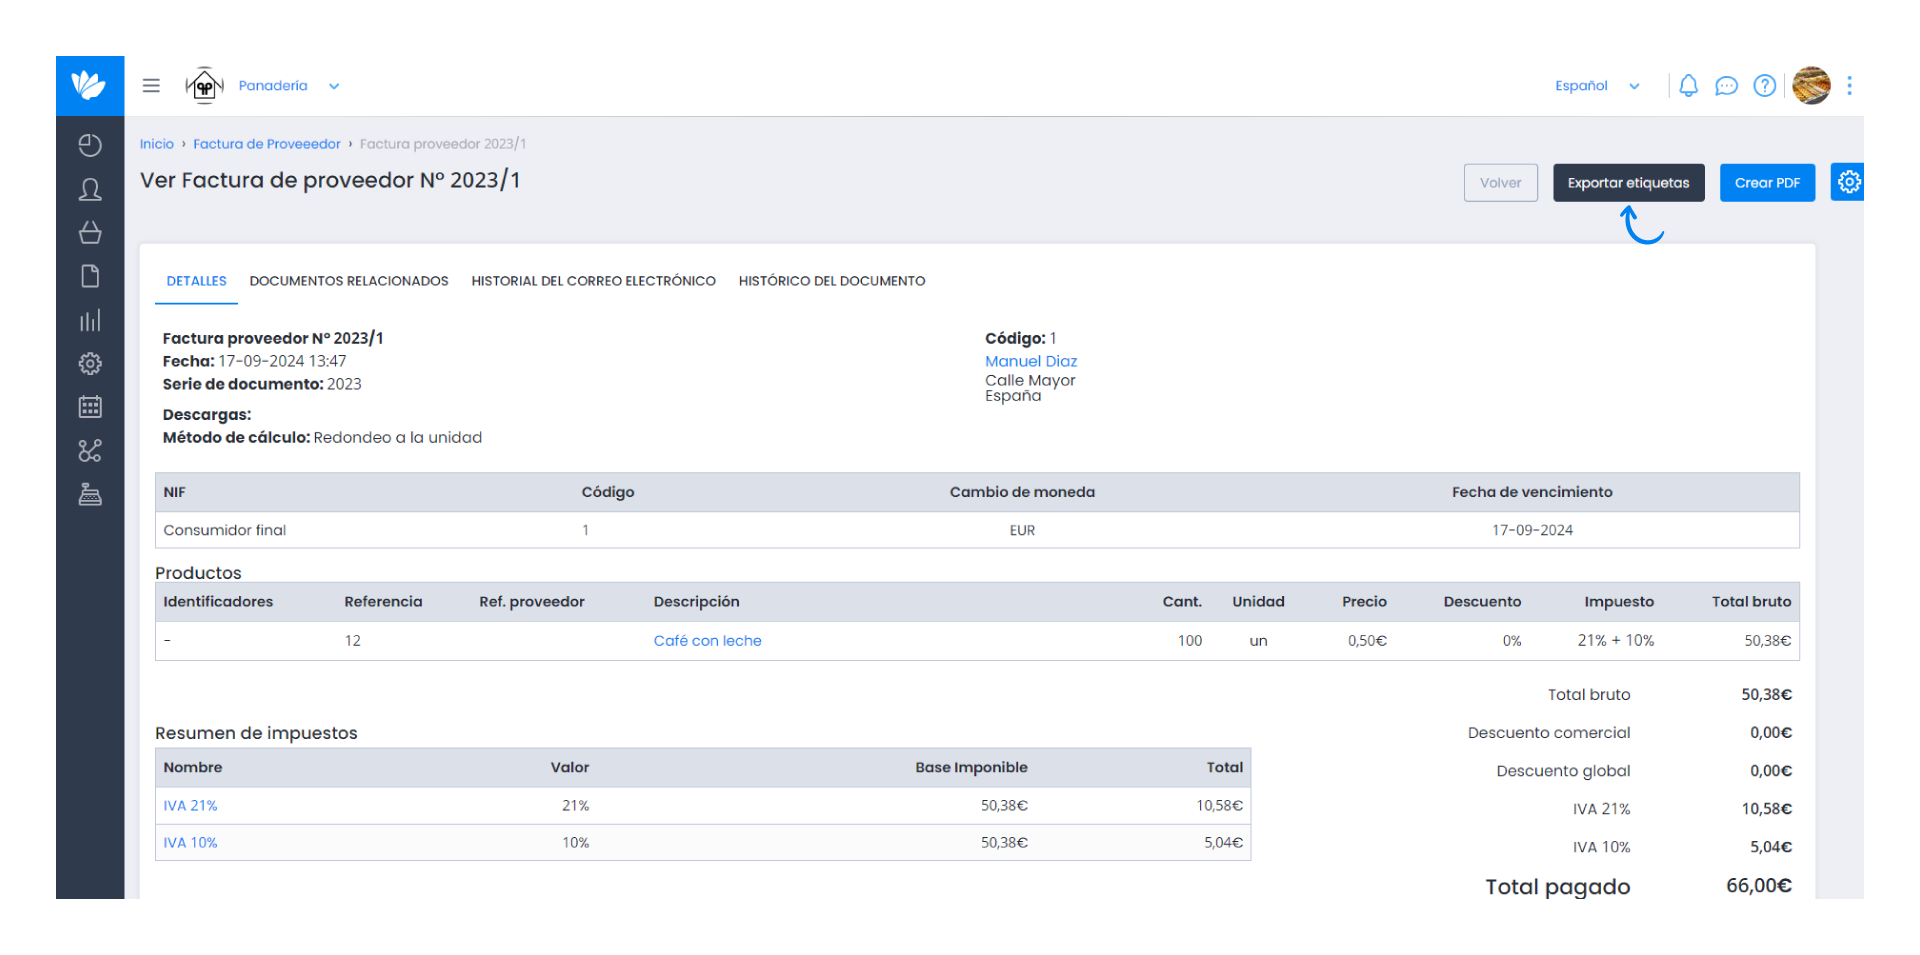This screenshot has width=1920, height=955.
Task: Open Historial del Correo Electrónico tab
Action: 594,281
